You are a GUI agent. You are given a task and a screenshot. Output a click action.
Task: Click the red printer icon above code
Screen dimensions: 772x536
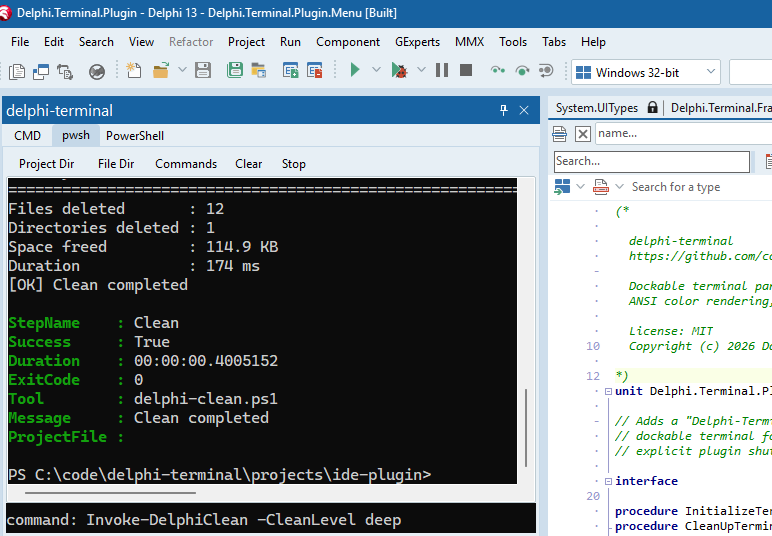pyautogui.click(x=600, y=187)
